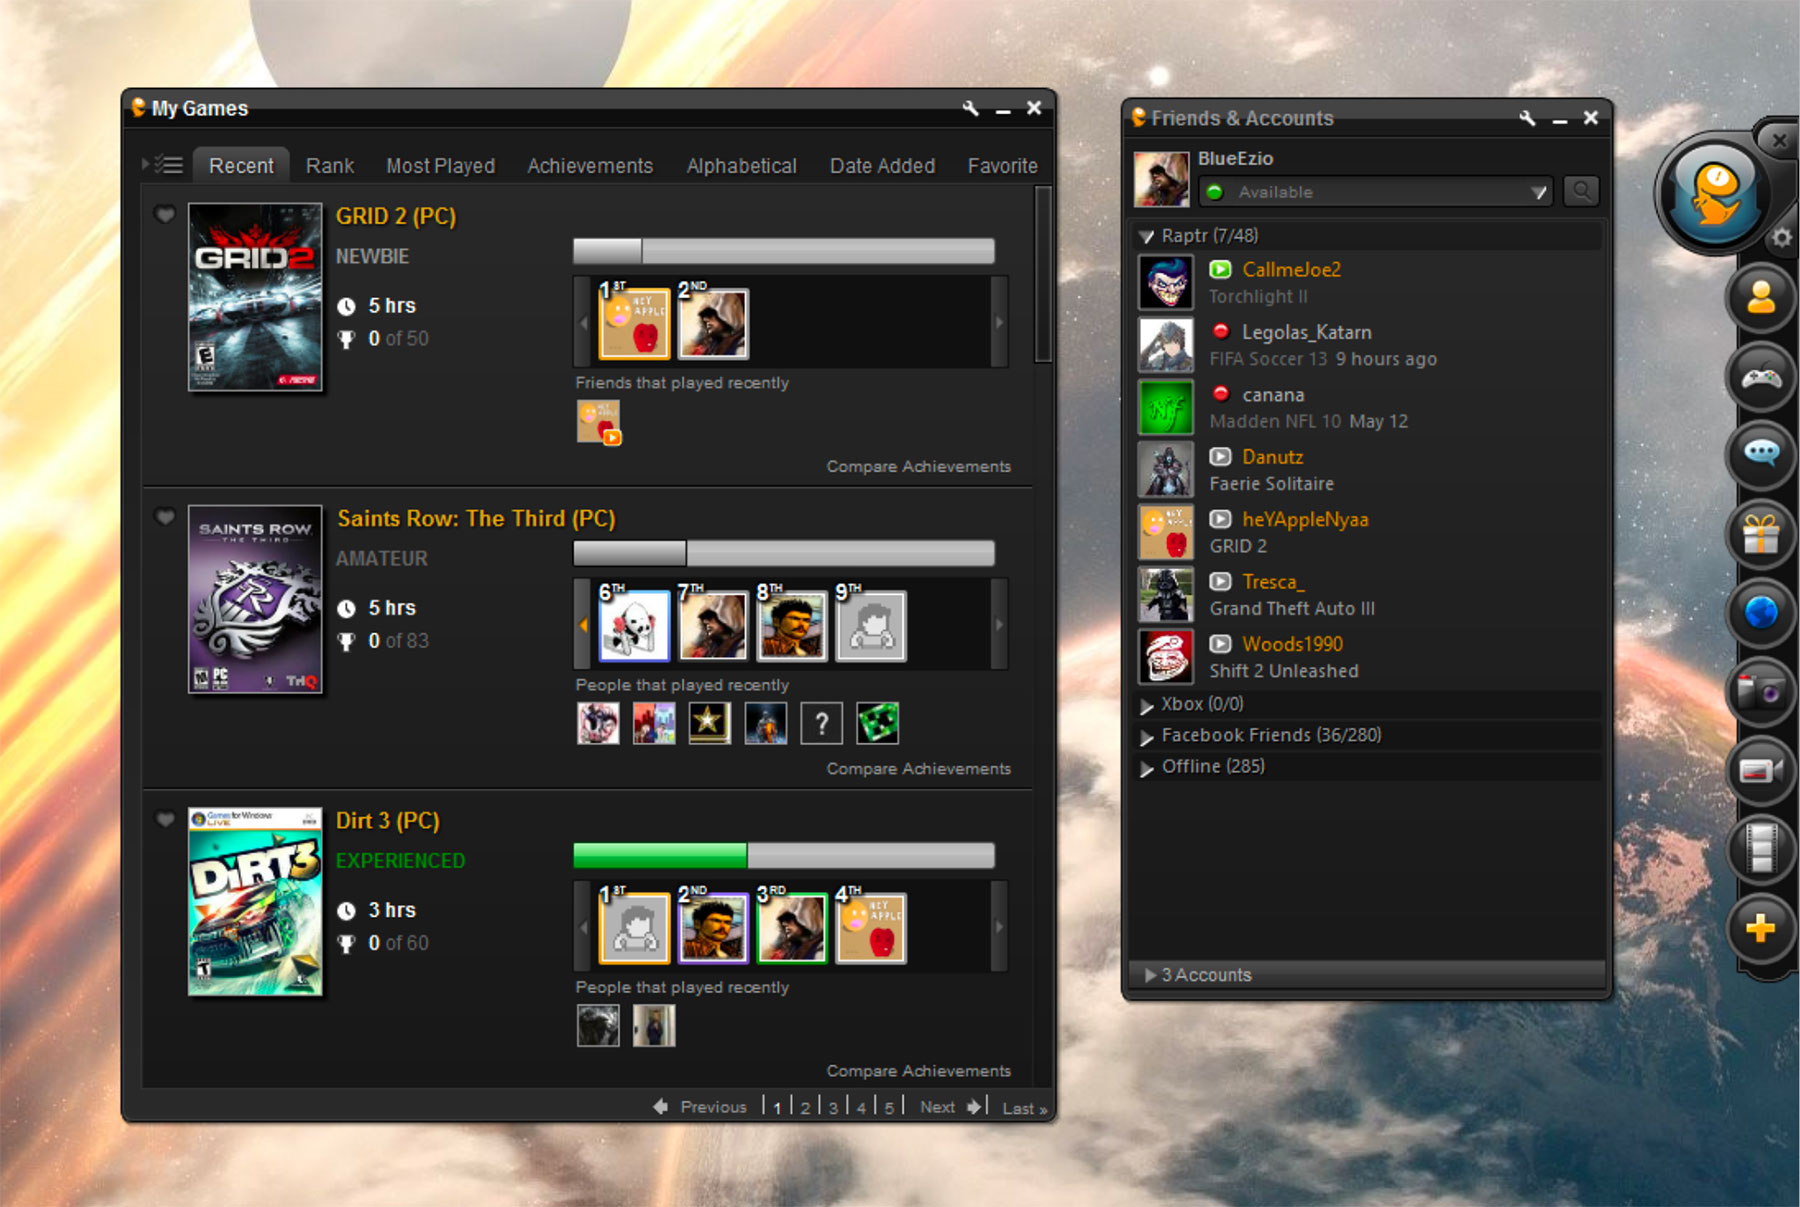Viewport: 1800px width, 1207px height.
Task: Favorite Saints Row: The Third heart icon
Action: pos(165,517)
